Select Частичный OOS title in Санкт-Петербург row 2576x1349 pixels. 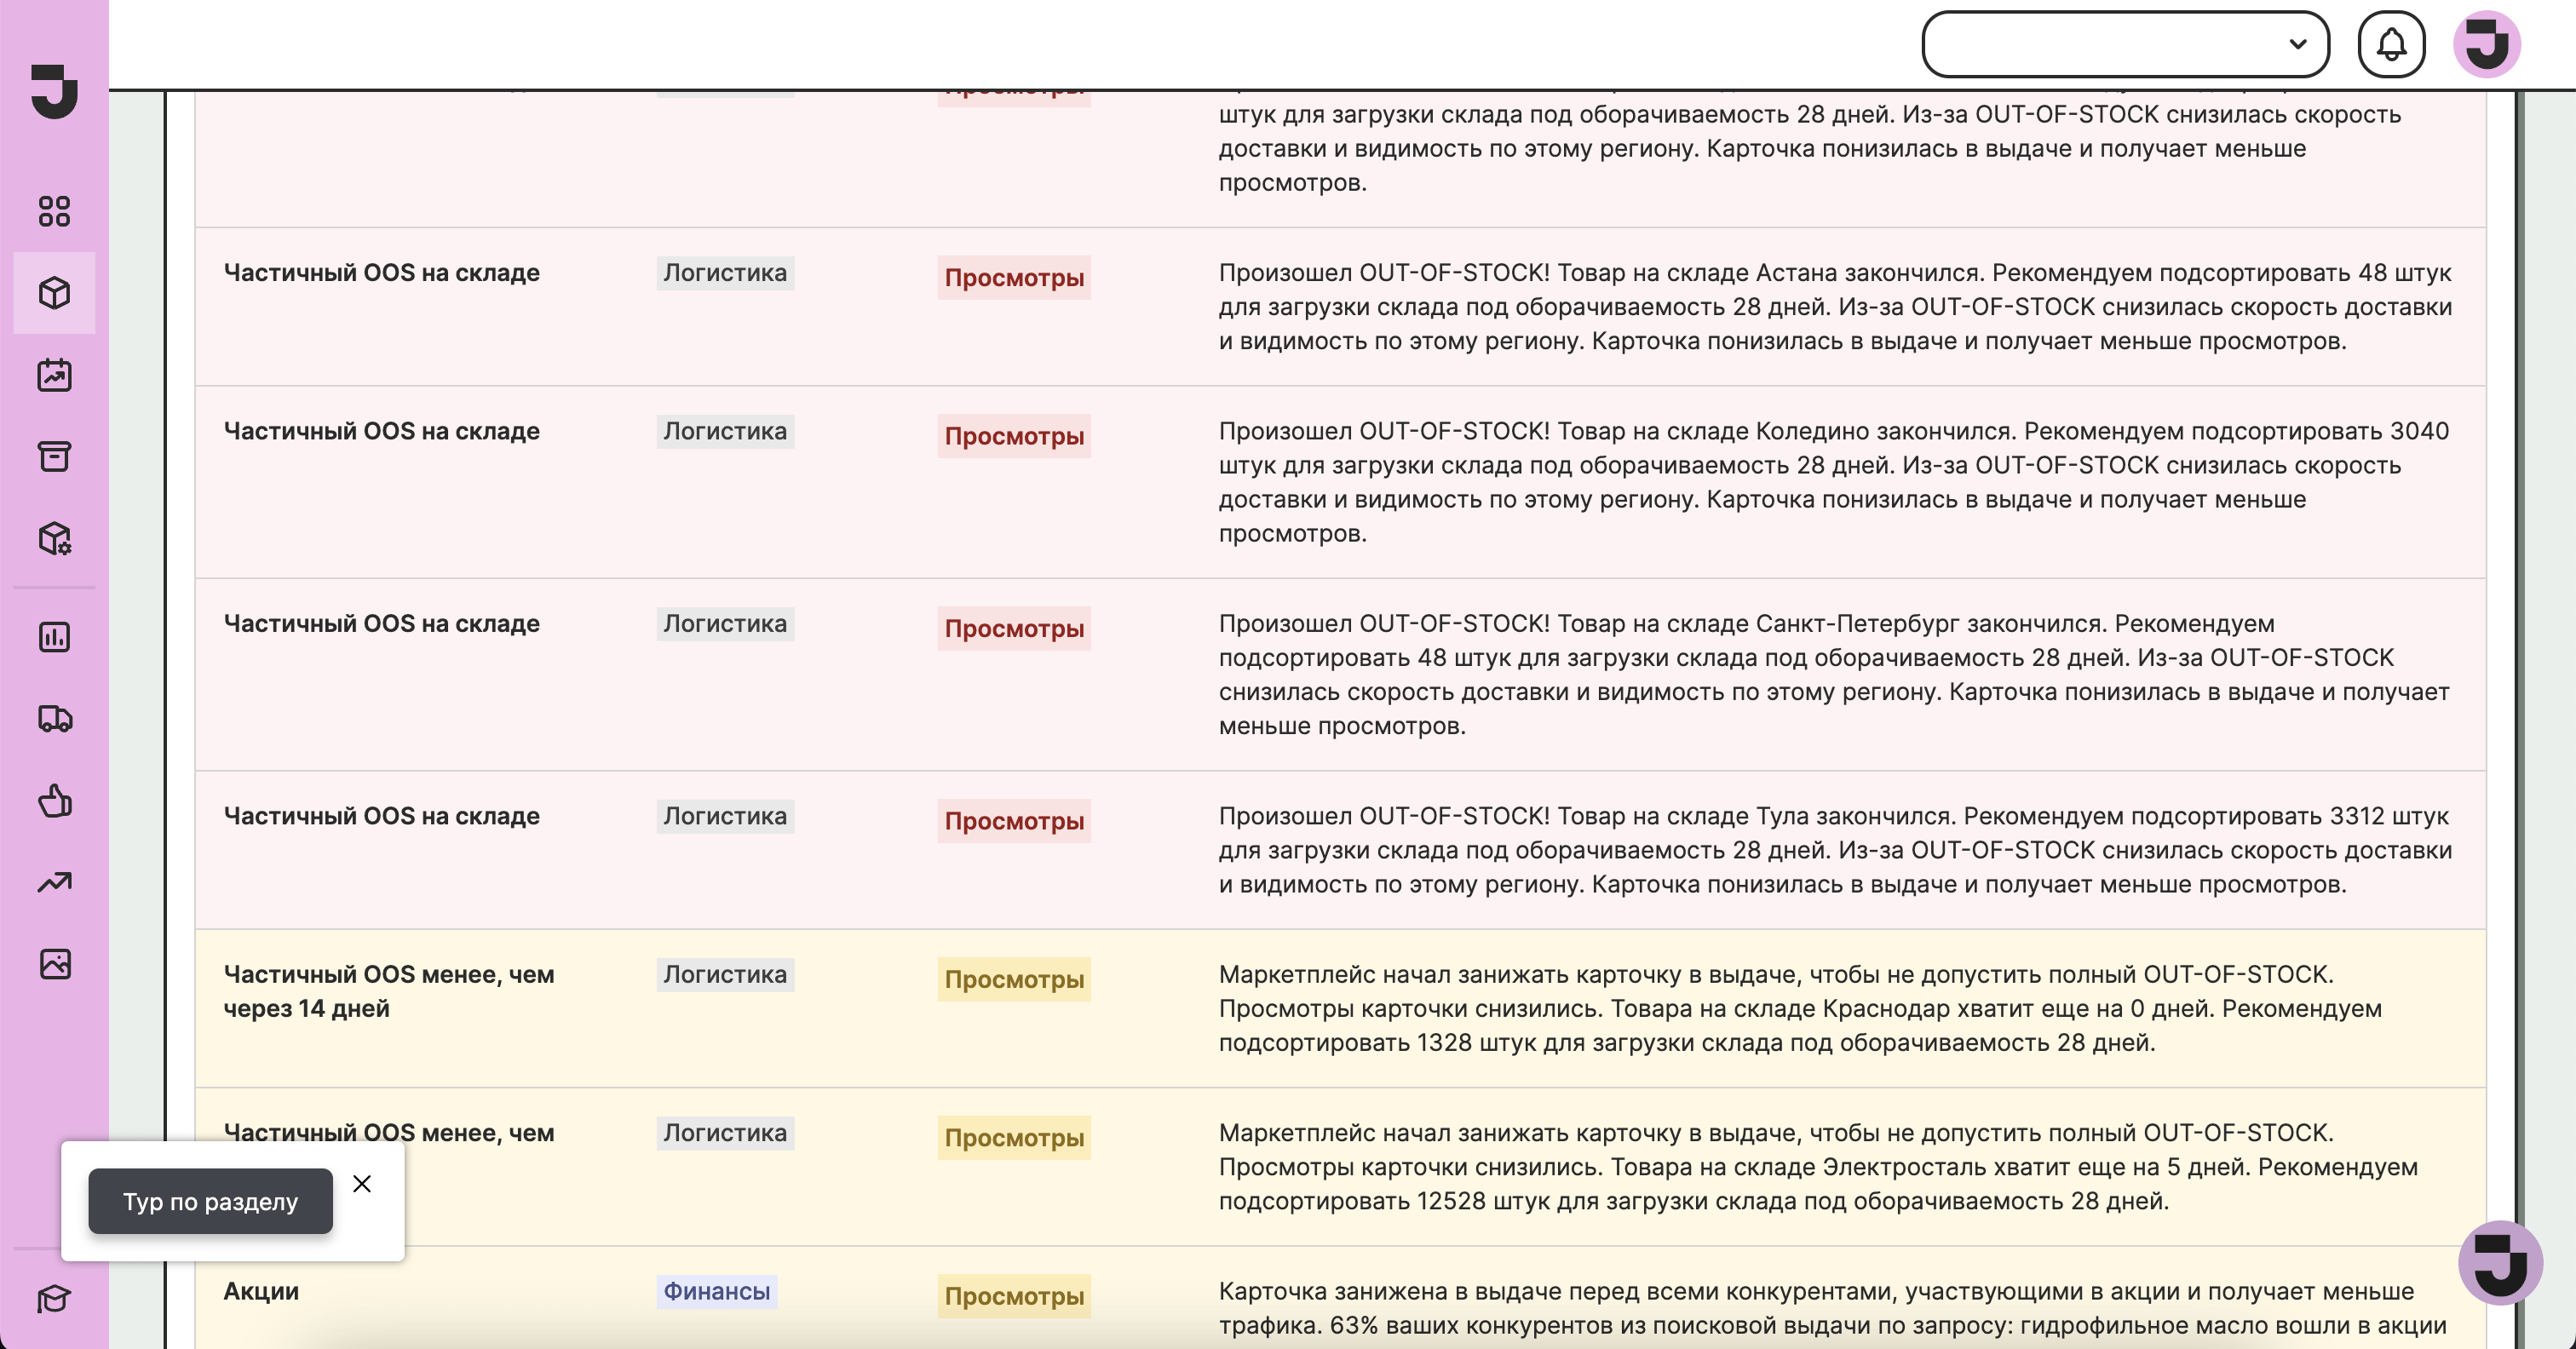(381, 624)
